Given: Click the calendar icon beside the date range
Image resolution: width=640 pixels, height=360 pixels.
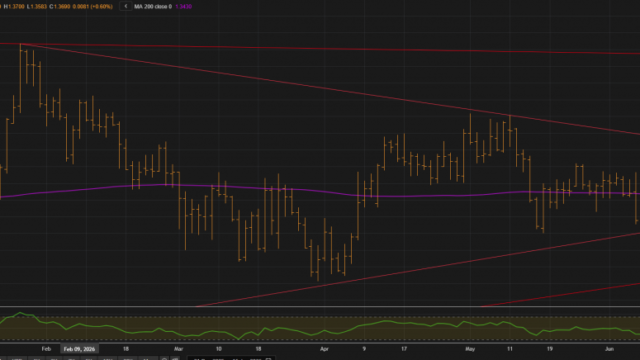Looking at the screenshot, I should click(269, 359).
